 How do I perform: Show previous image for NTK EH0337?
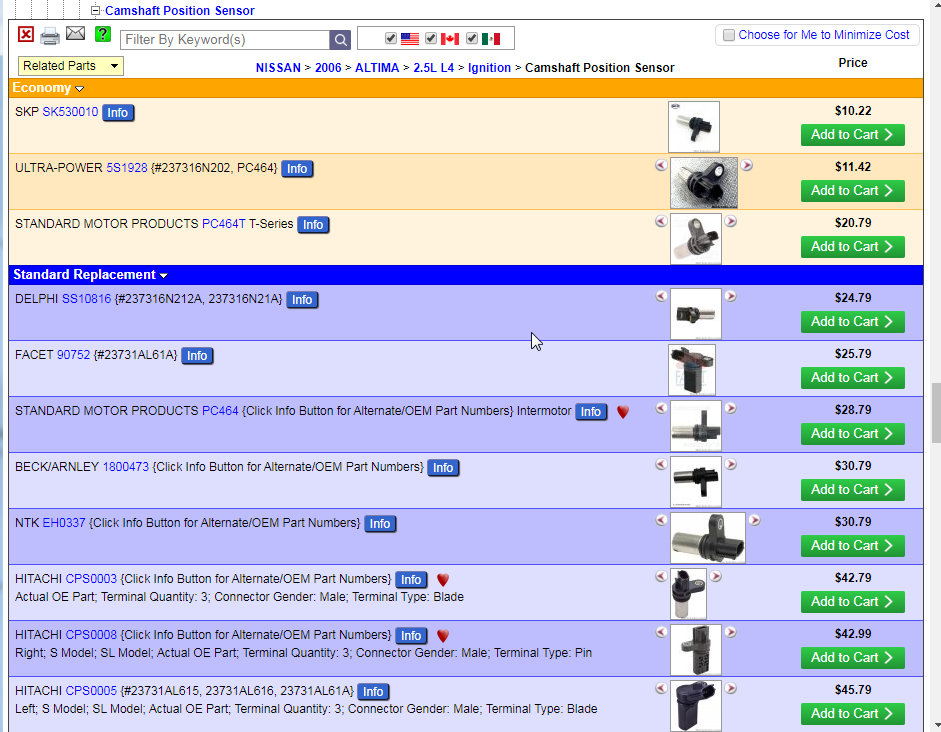pyautogui.click(x=661, y=520)
